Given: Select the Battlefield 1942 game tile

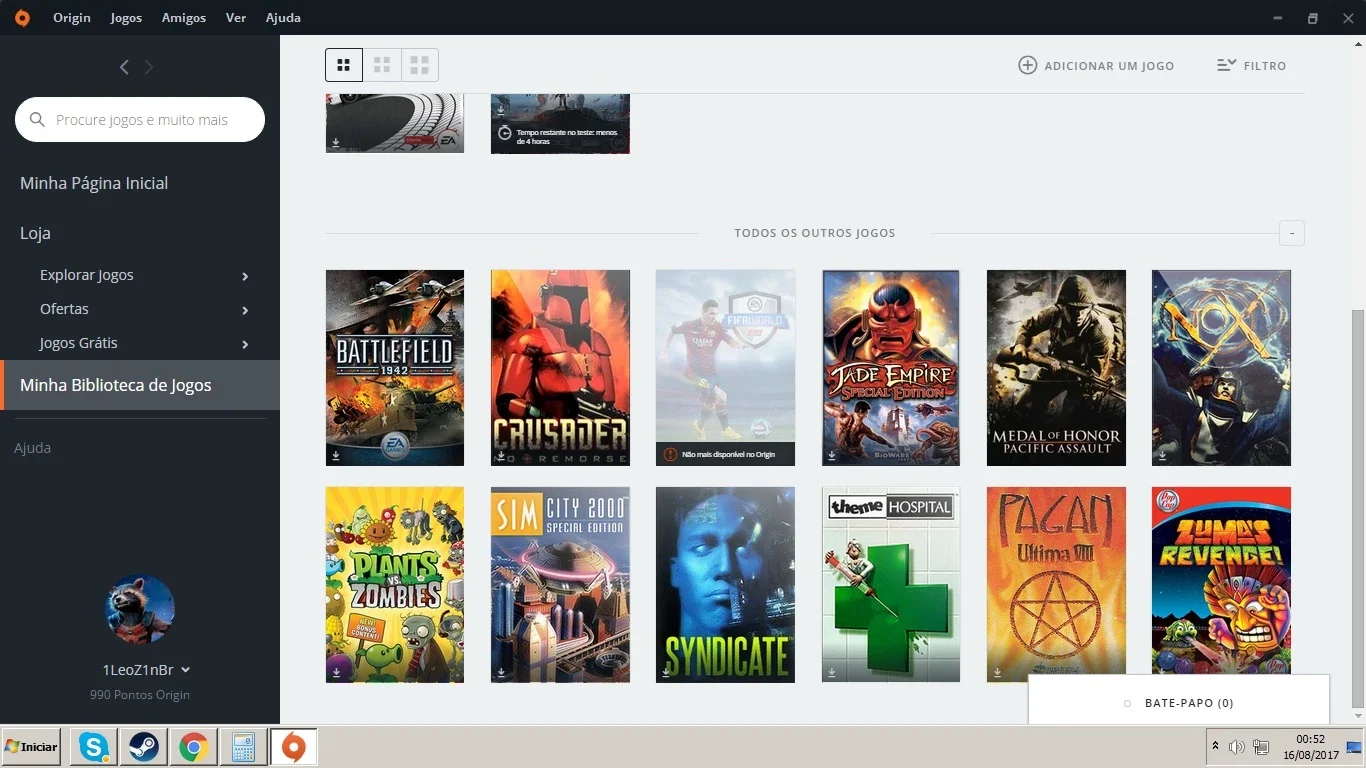Looking at the screenshot, I should point(395,368).
